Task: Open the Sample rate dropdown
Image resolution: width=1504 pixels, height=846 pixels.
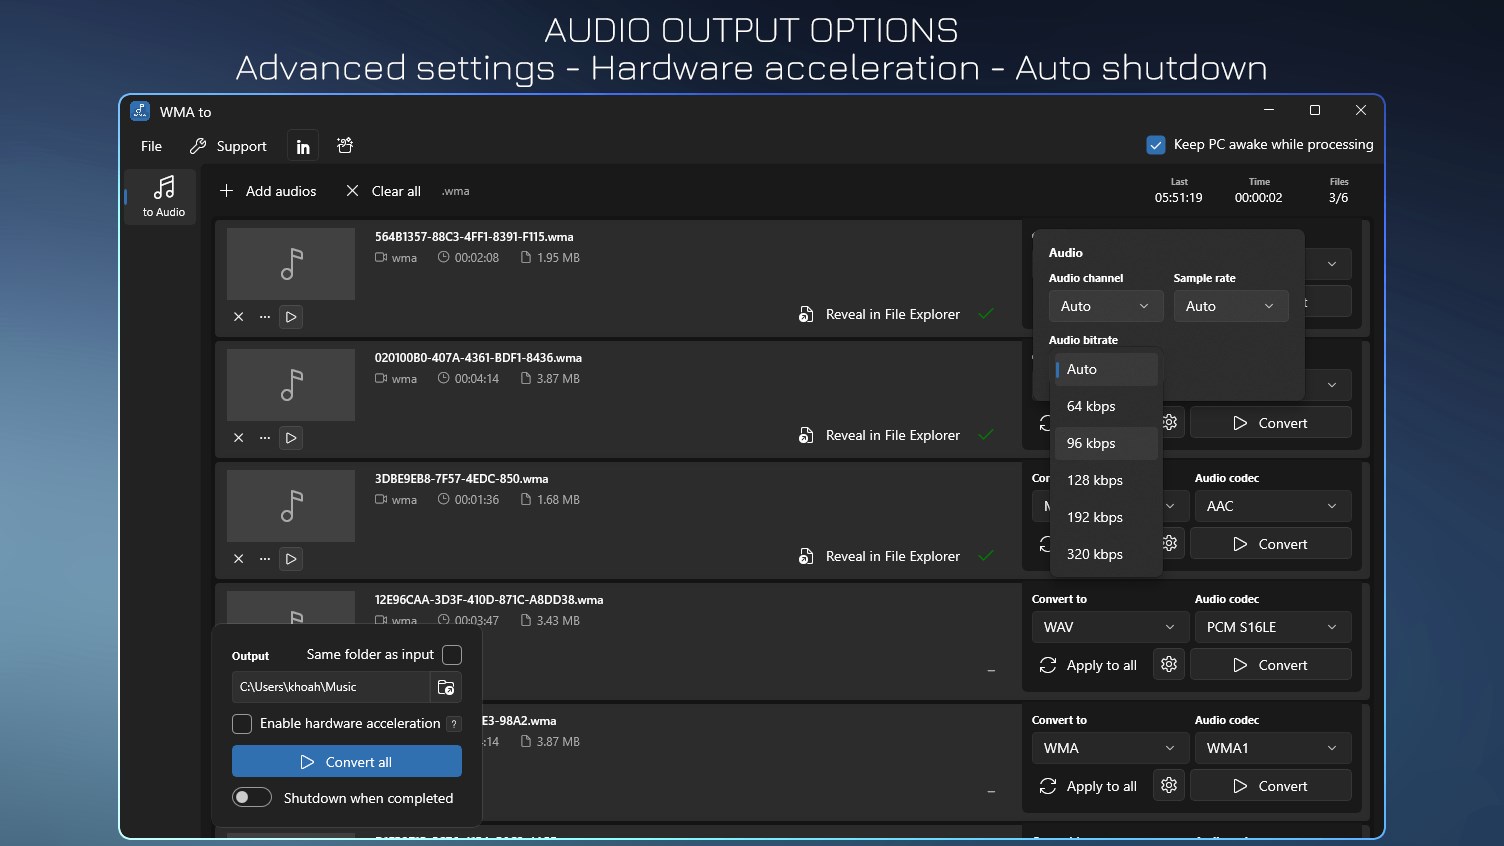Action: coord(1230,306)
